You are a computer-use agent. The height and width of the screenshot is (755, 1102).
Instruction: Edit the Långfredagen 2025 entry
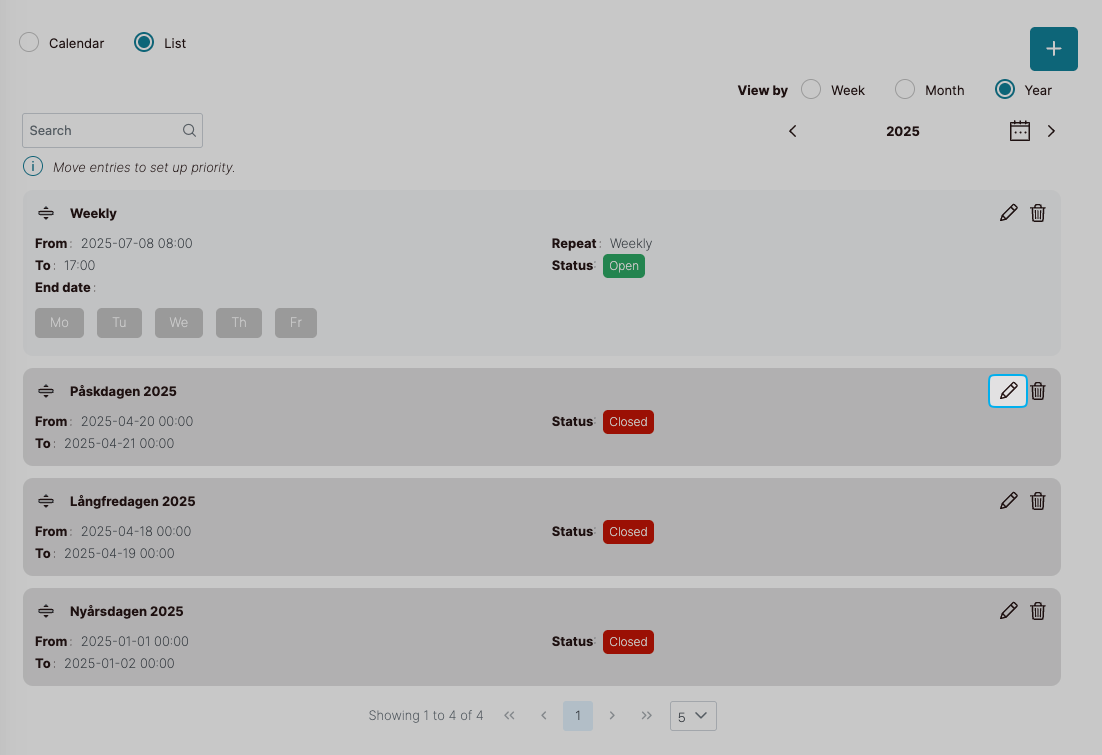(x=1008, y=501)
